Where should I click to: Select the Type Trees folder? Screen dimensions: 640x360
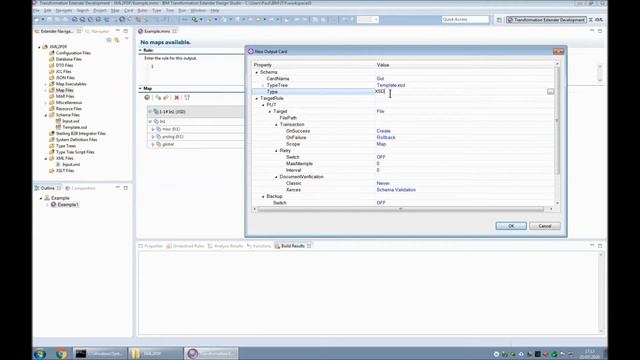[66, 146]
